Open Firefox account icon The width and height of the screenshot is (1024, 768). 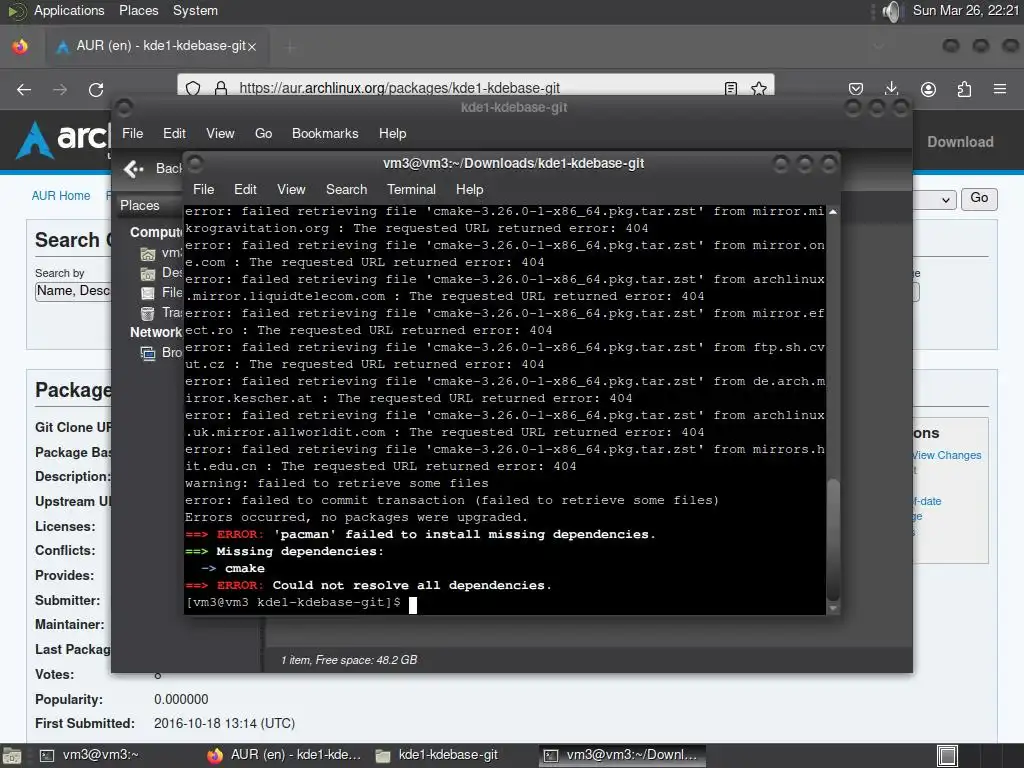tap(928, 89)
